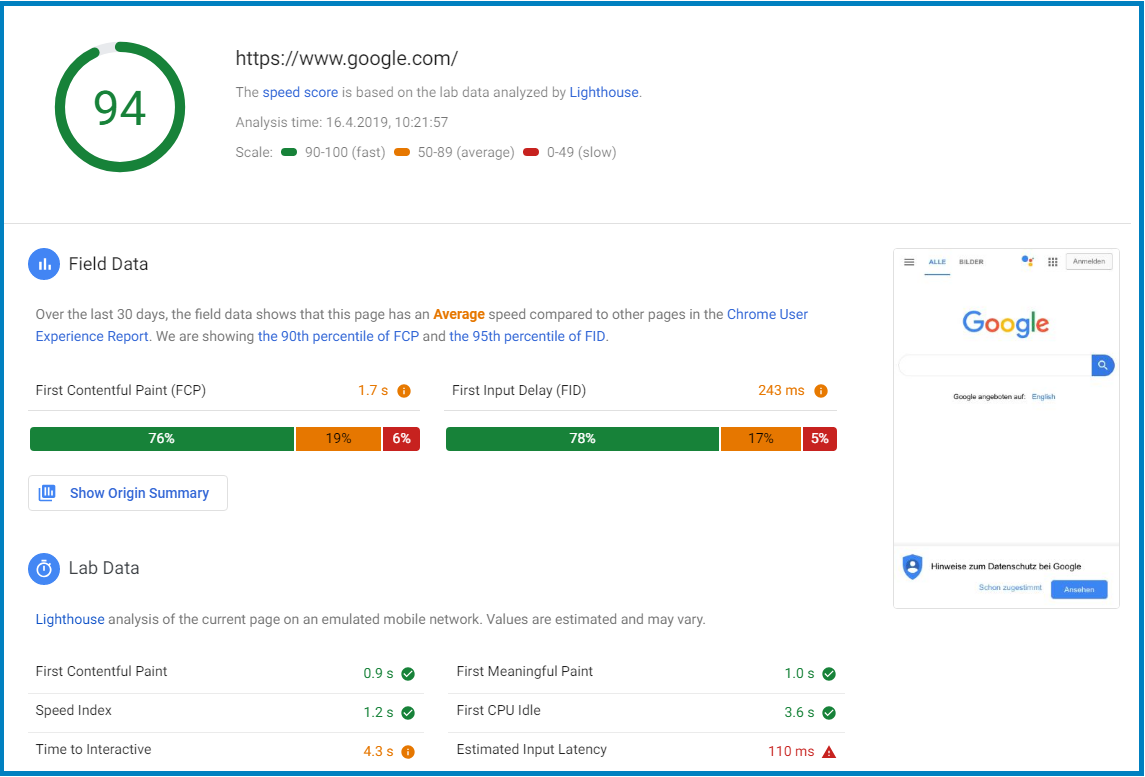The height and width of the screenshot is (777, 1145).
Task: Click the orange 50-89 (average) scale swatch
Action: (402, 153)
